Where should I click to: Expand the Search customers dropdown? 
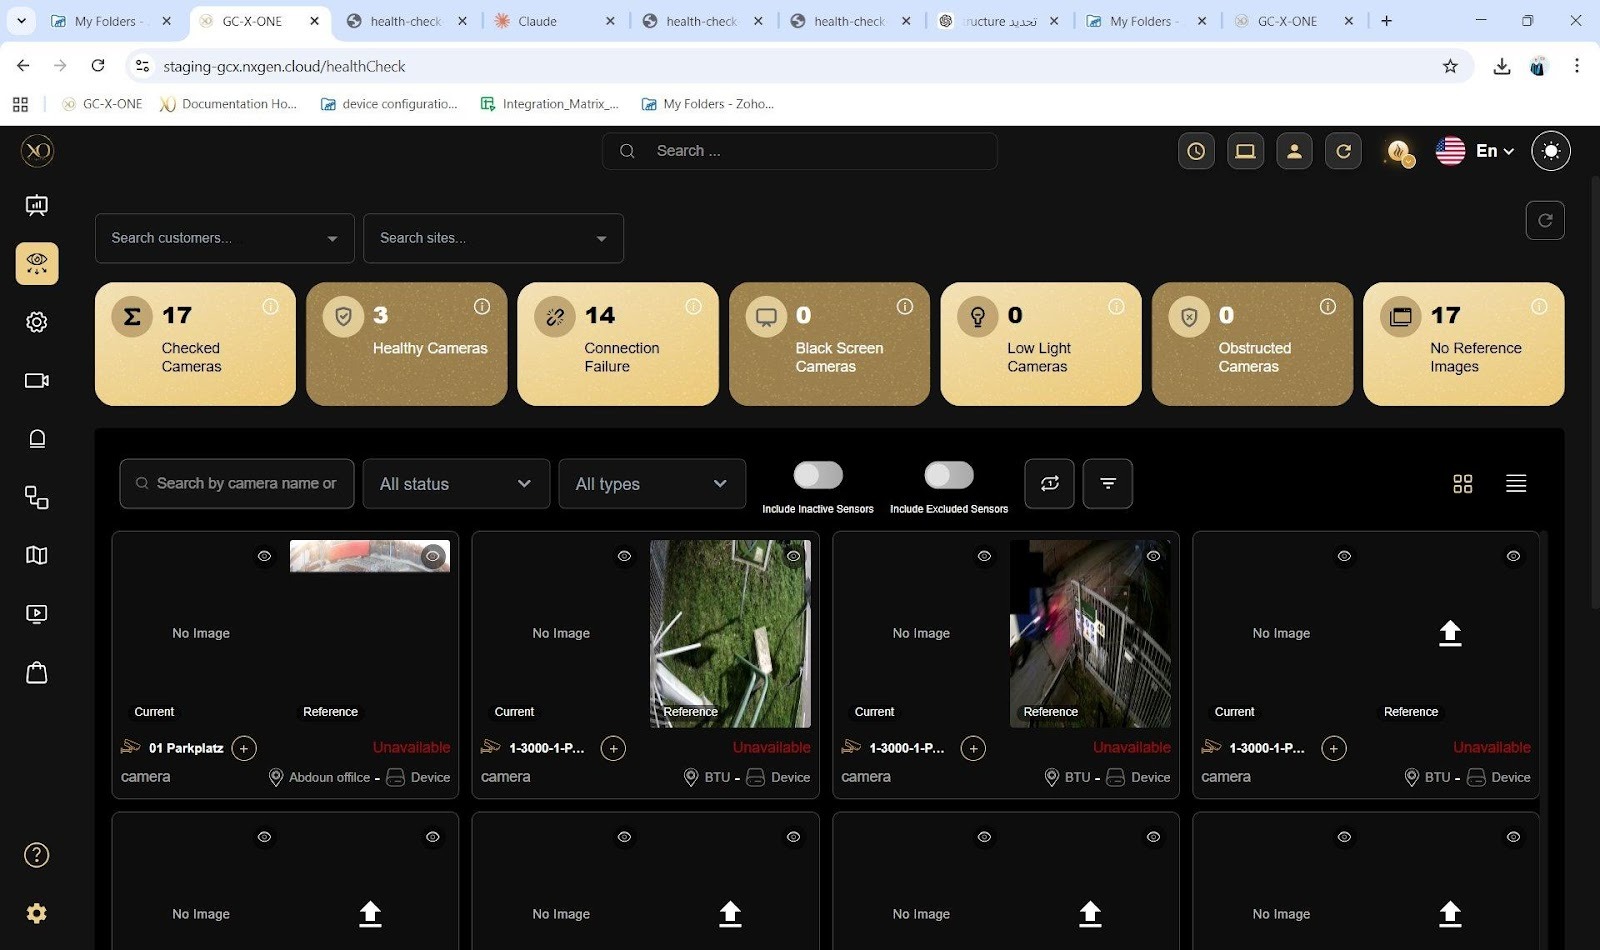coord(225,238)
